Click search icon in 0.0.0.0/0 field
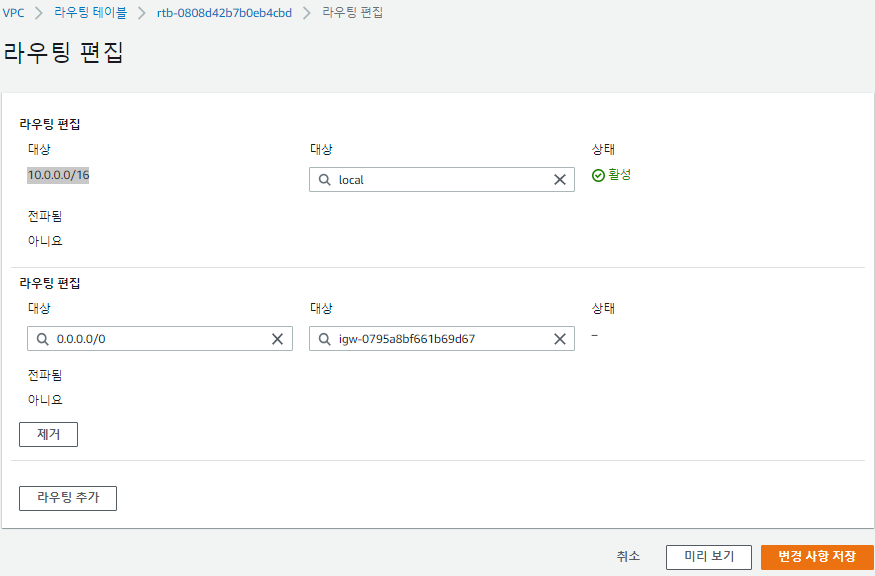Viewport: 875px width, 576px height. (42, 339)
